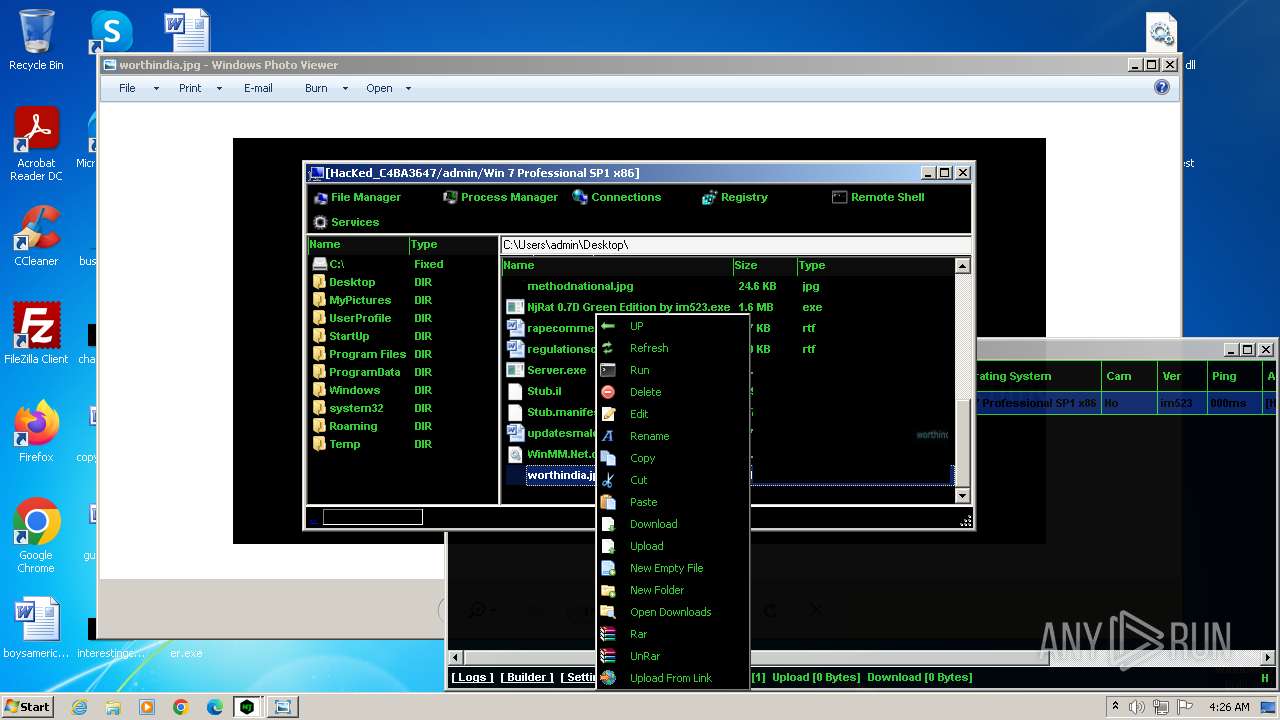Click the path field C:\Users\admin\Desktop\
This screenshot has width=1280, height=720.
[735, 245]
